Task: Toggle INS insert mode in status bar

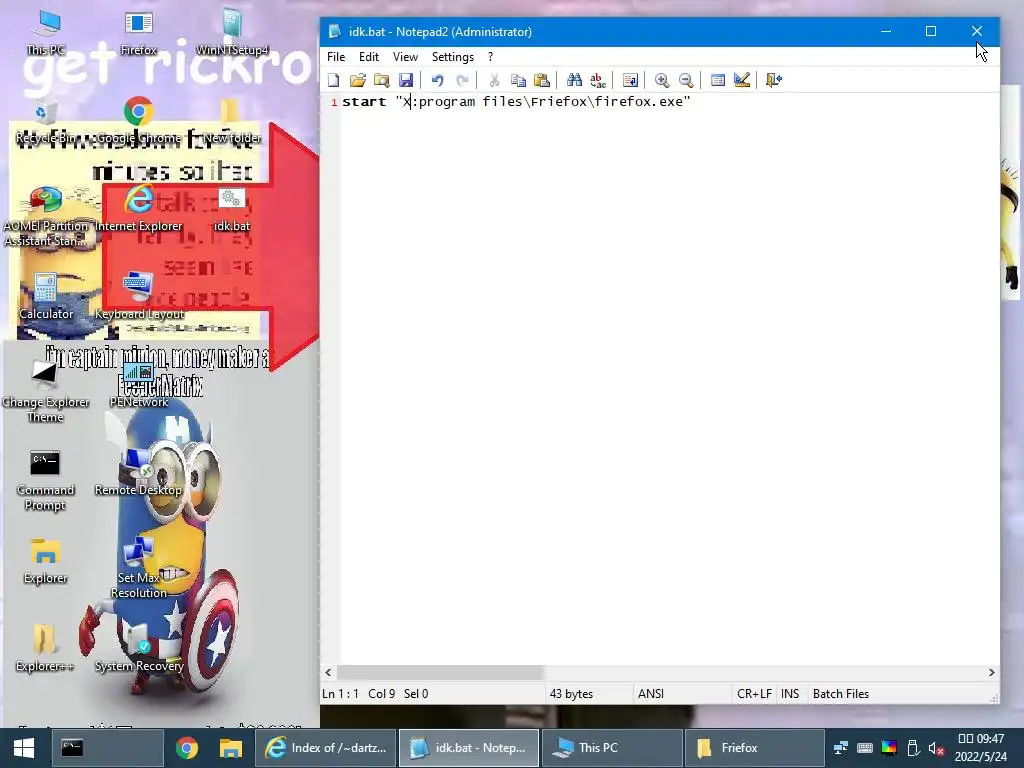Action: coord(790,694)
